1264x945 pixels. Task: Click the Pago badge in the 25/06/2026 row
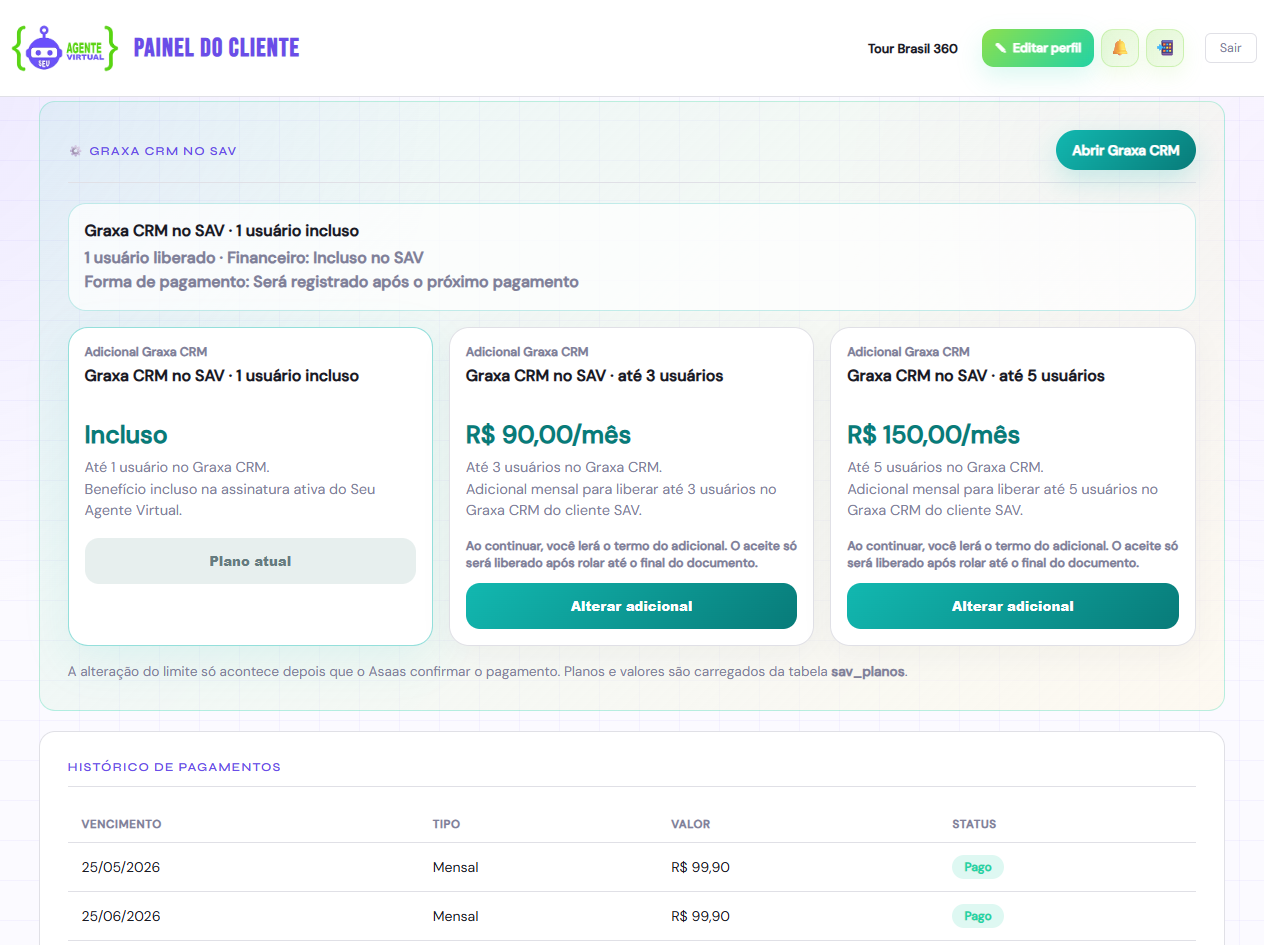pos(977,916)
